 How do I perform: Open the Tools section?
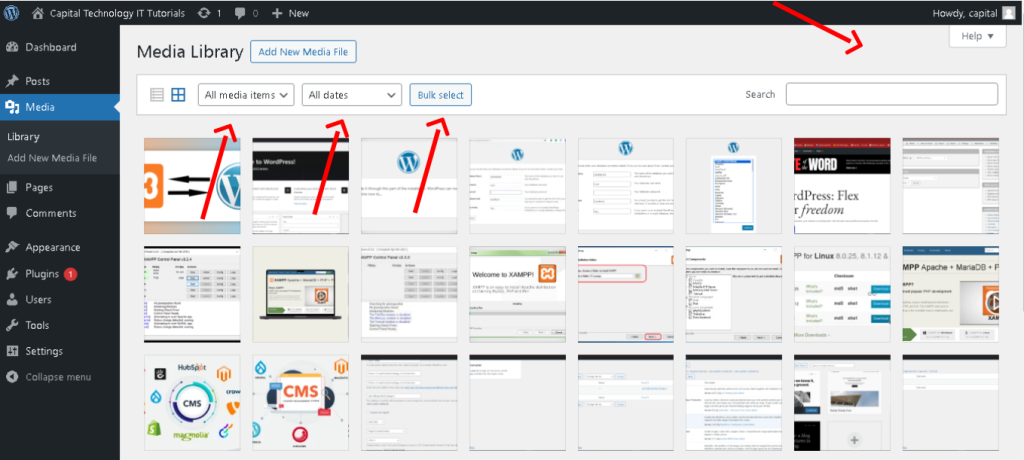pyautogui.click(x=38, y=325)
